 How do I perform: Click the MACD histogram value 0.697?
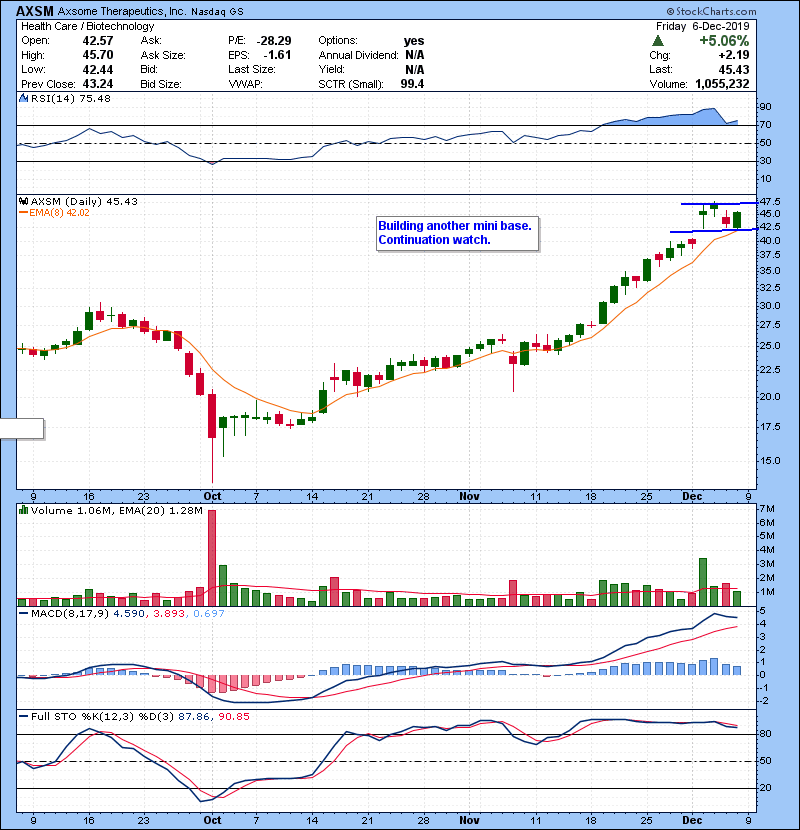(x=209, y=614)
